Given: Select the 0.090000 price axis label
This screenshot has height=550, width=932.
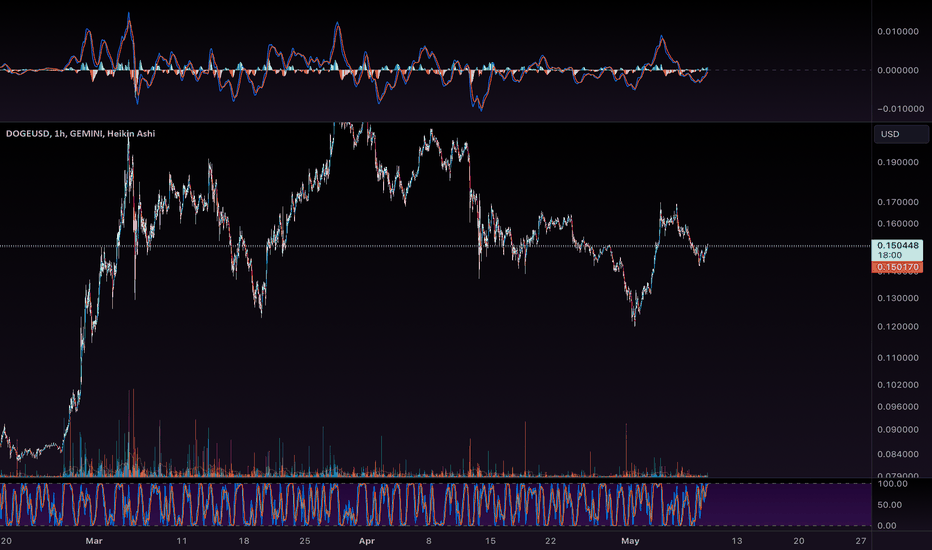Looking at the screenshot, I should 898,429.
